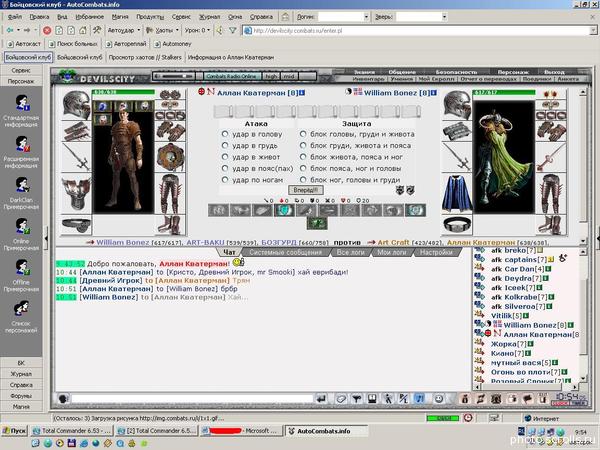Switch to Мои логи chat tab
600x450 pixels.
tap(391, 252)
